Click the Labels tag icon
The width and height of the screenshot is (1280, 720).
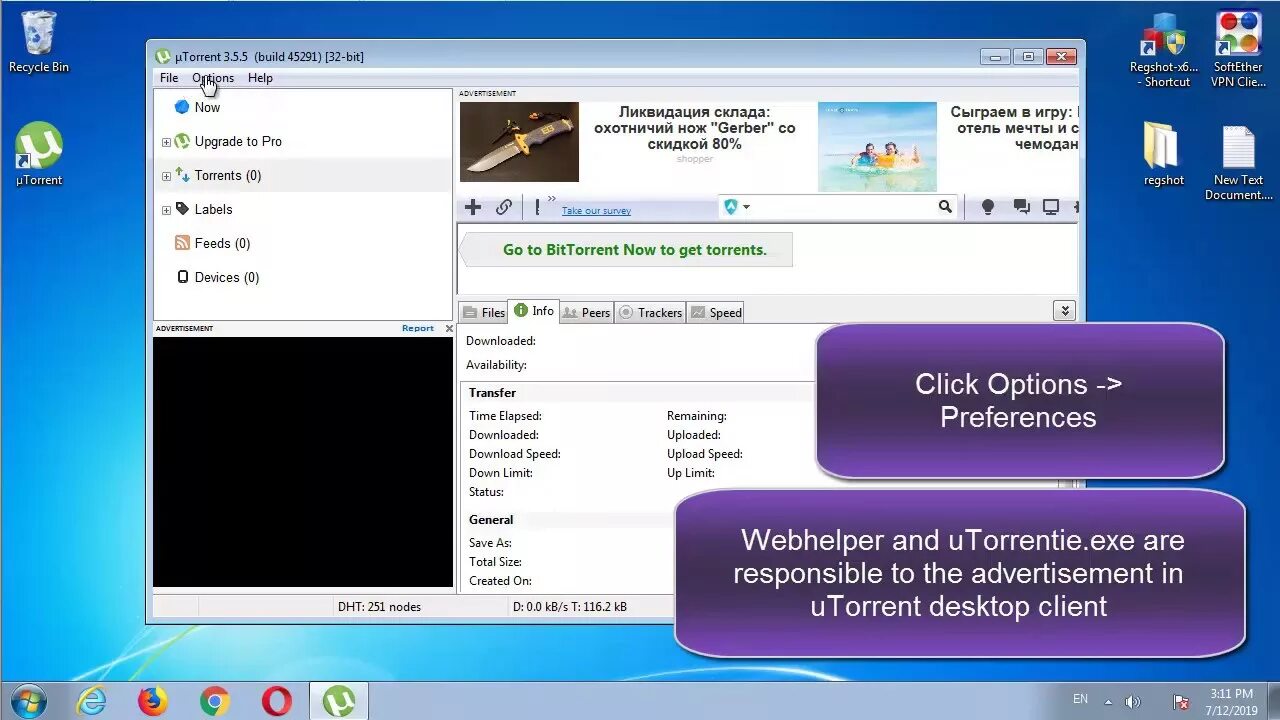pyautogui.click(x=182, y=209)
